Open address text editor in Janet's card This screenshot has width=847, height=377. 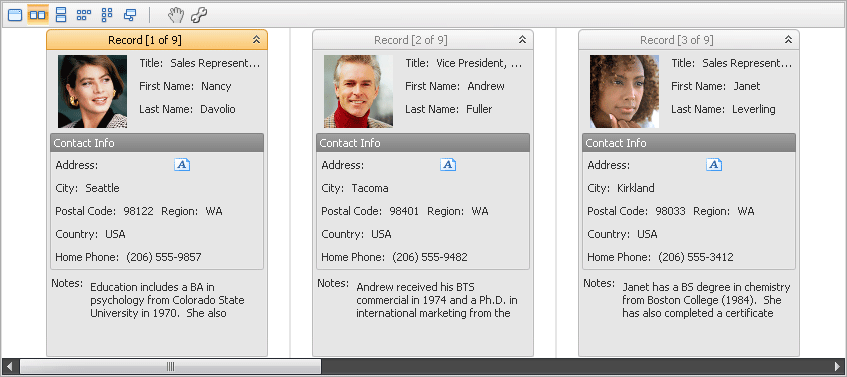point(714,165)
